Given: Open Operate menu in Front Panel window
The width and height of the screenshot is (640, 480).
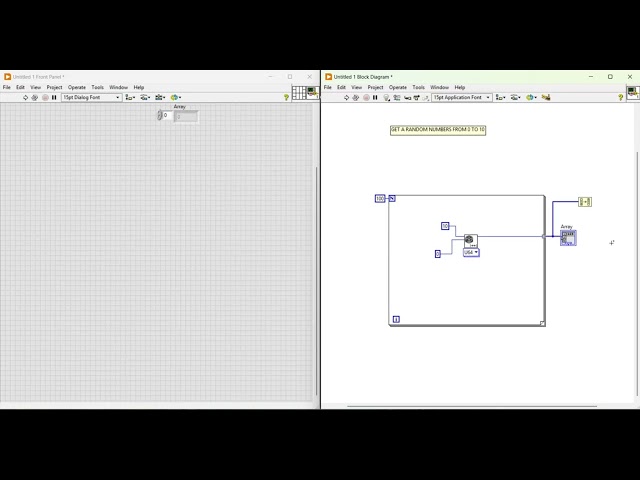Looking at the screenshot, I should coord(77,87).
